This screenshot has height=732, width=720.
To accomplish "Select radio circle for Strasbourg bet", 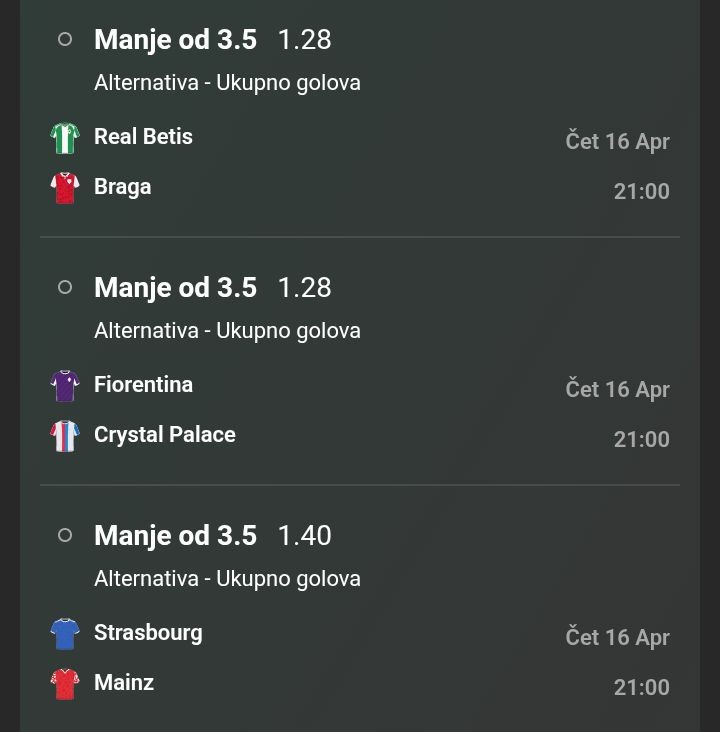I will [65, 535].
